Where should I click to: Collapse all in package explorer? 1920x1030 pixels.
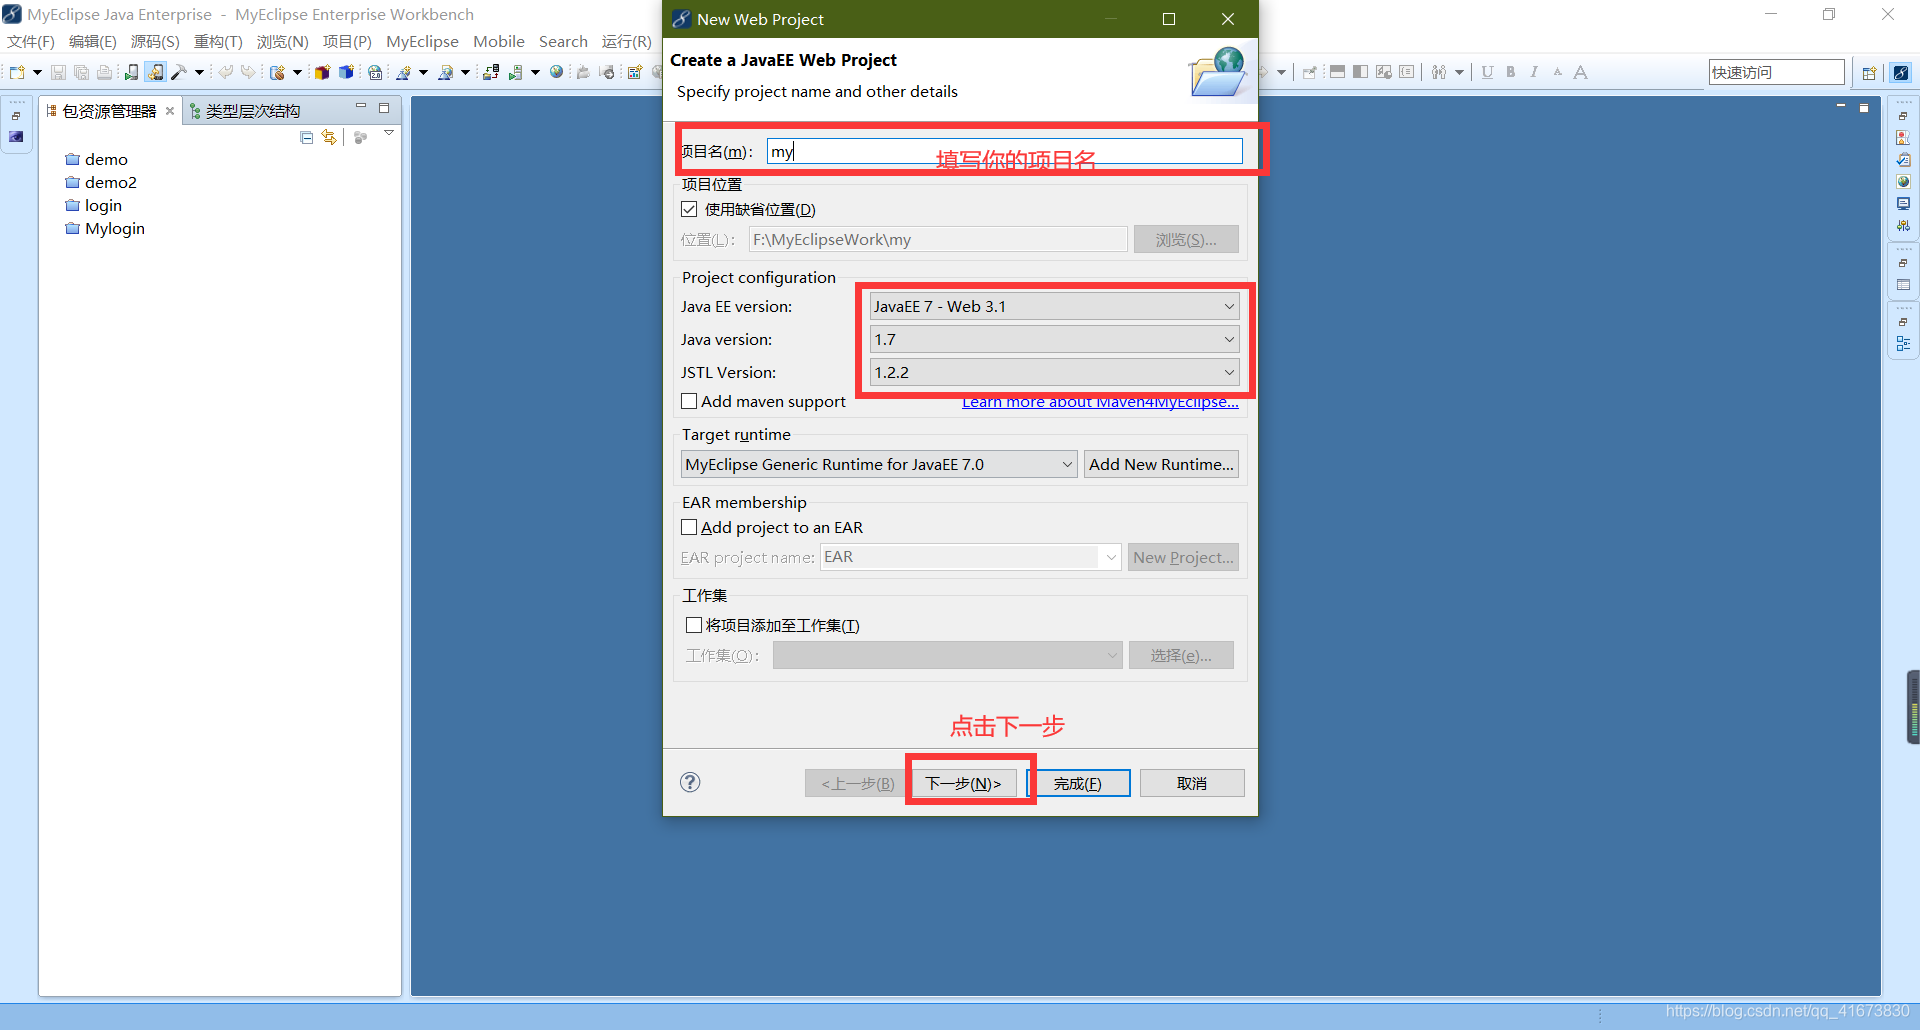point(307,137)
